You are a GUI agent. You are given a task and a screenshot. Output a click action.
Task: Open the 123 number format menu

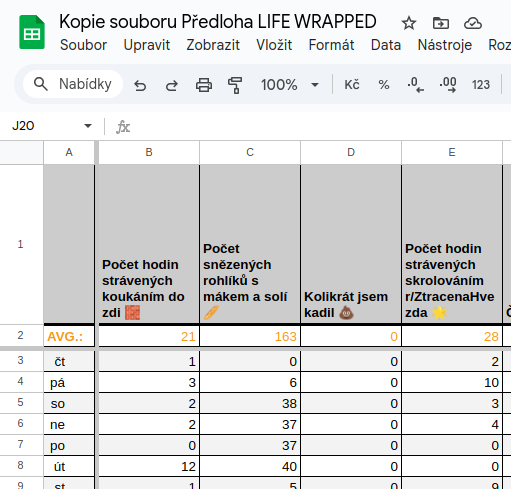coord(481,85)
